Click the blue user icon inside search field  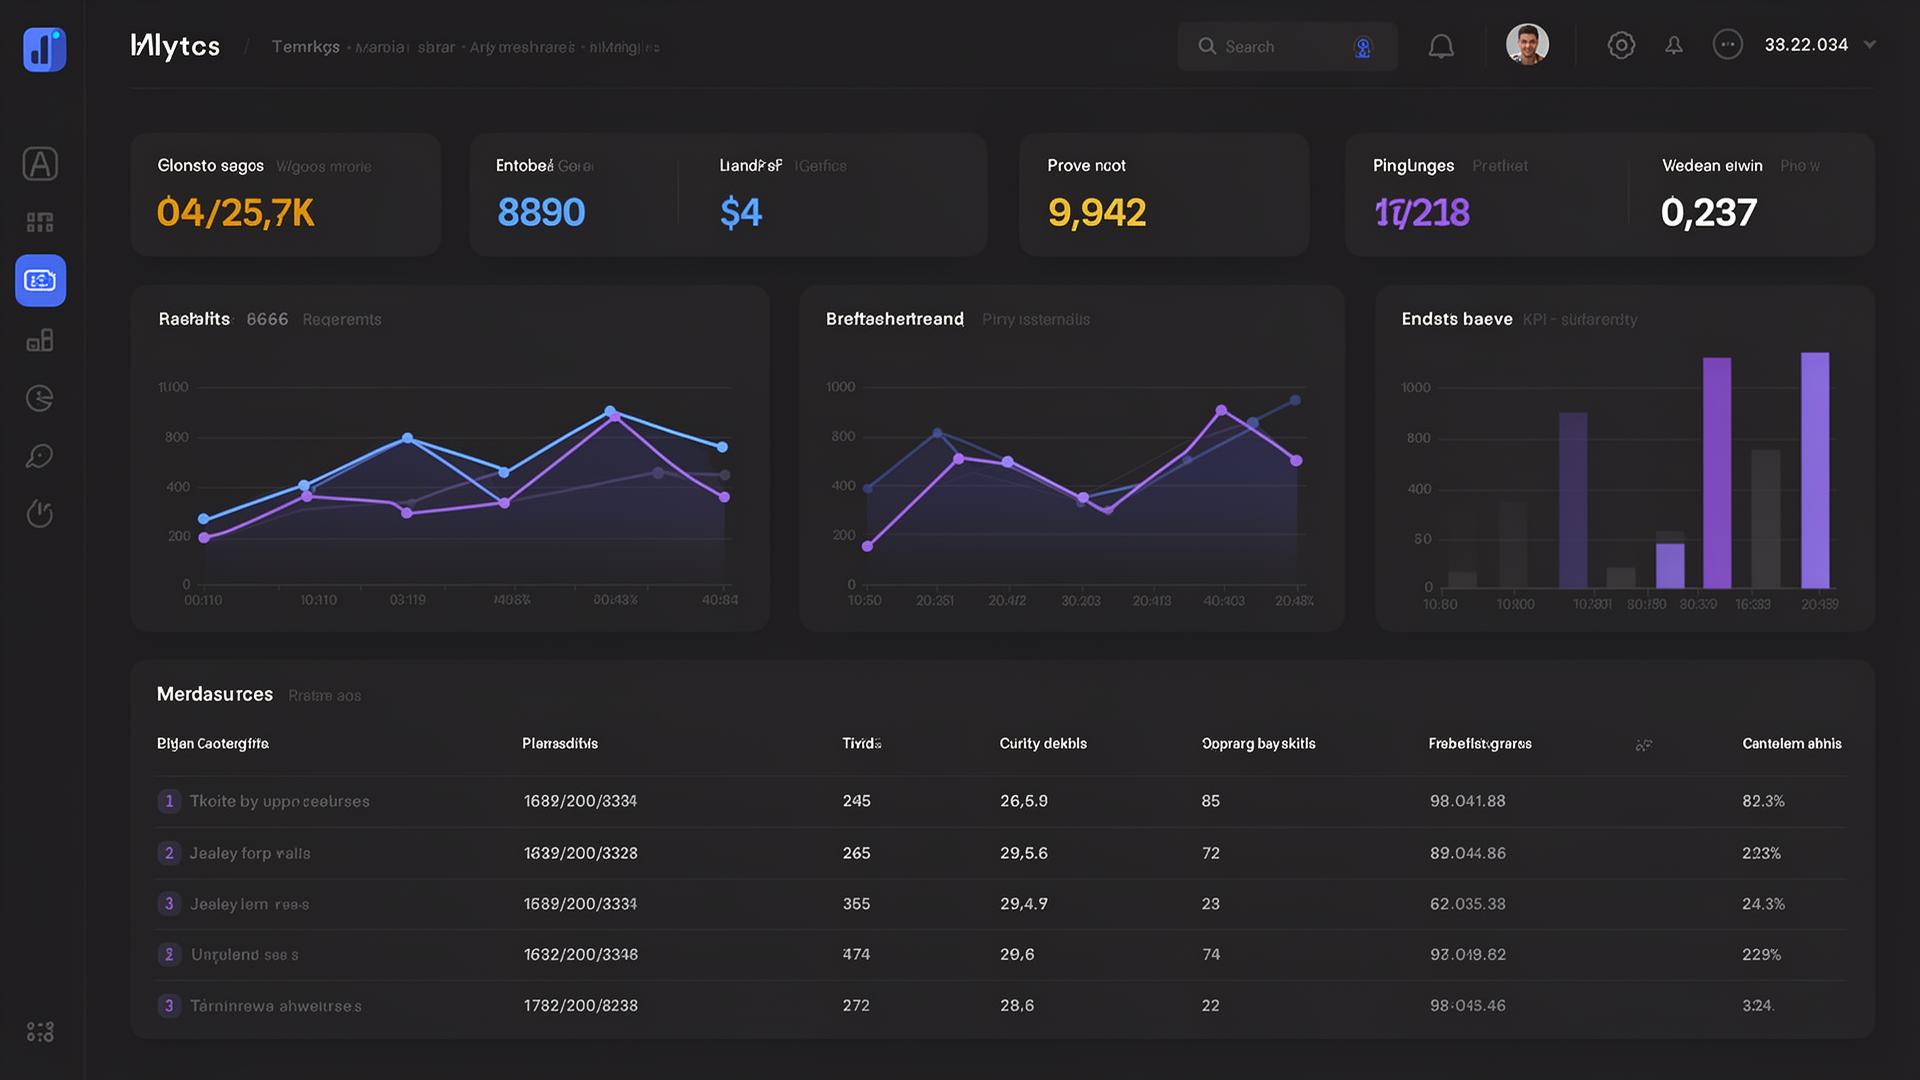coord(1362,47)
